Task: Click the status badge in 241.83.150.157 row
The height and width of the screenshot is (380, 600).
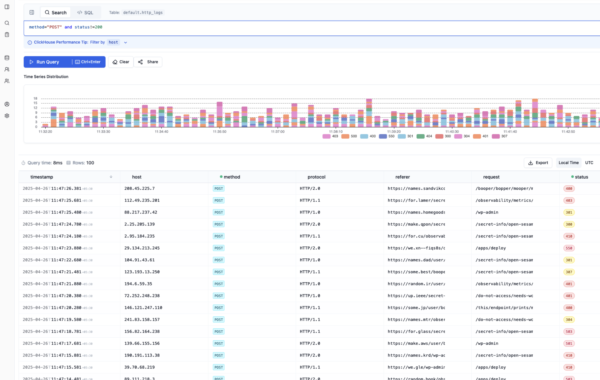Action: pos(569,319)
